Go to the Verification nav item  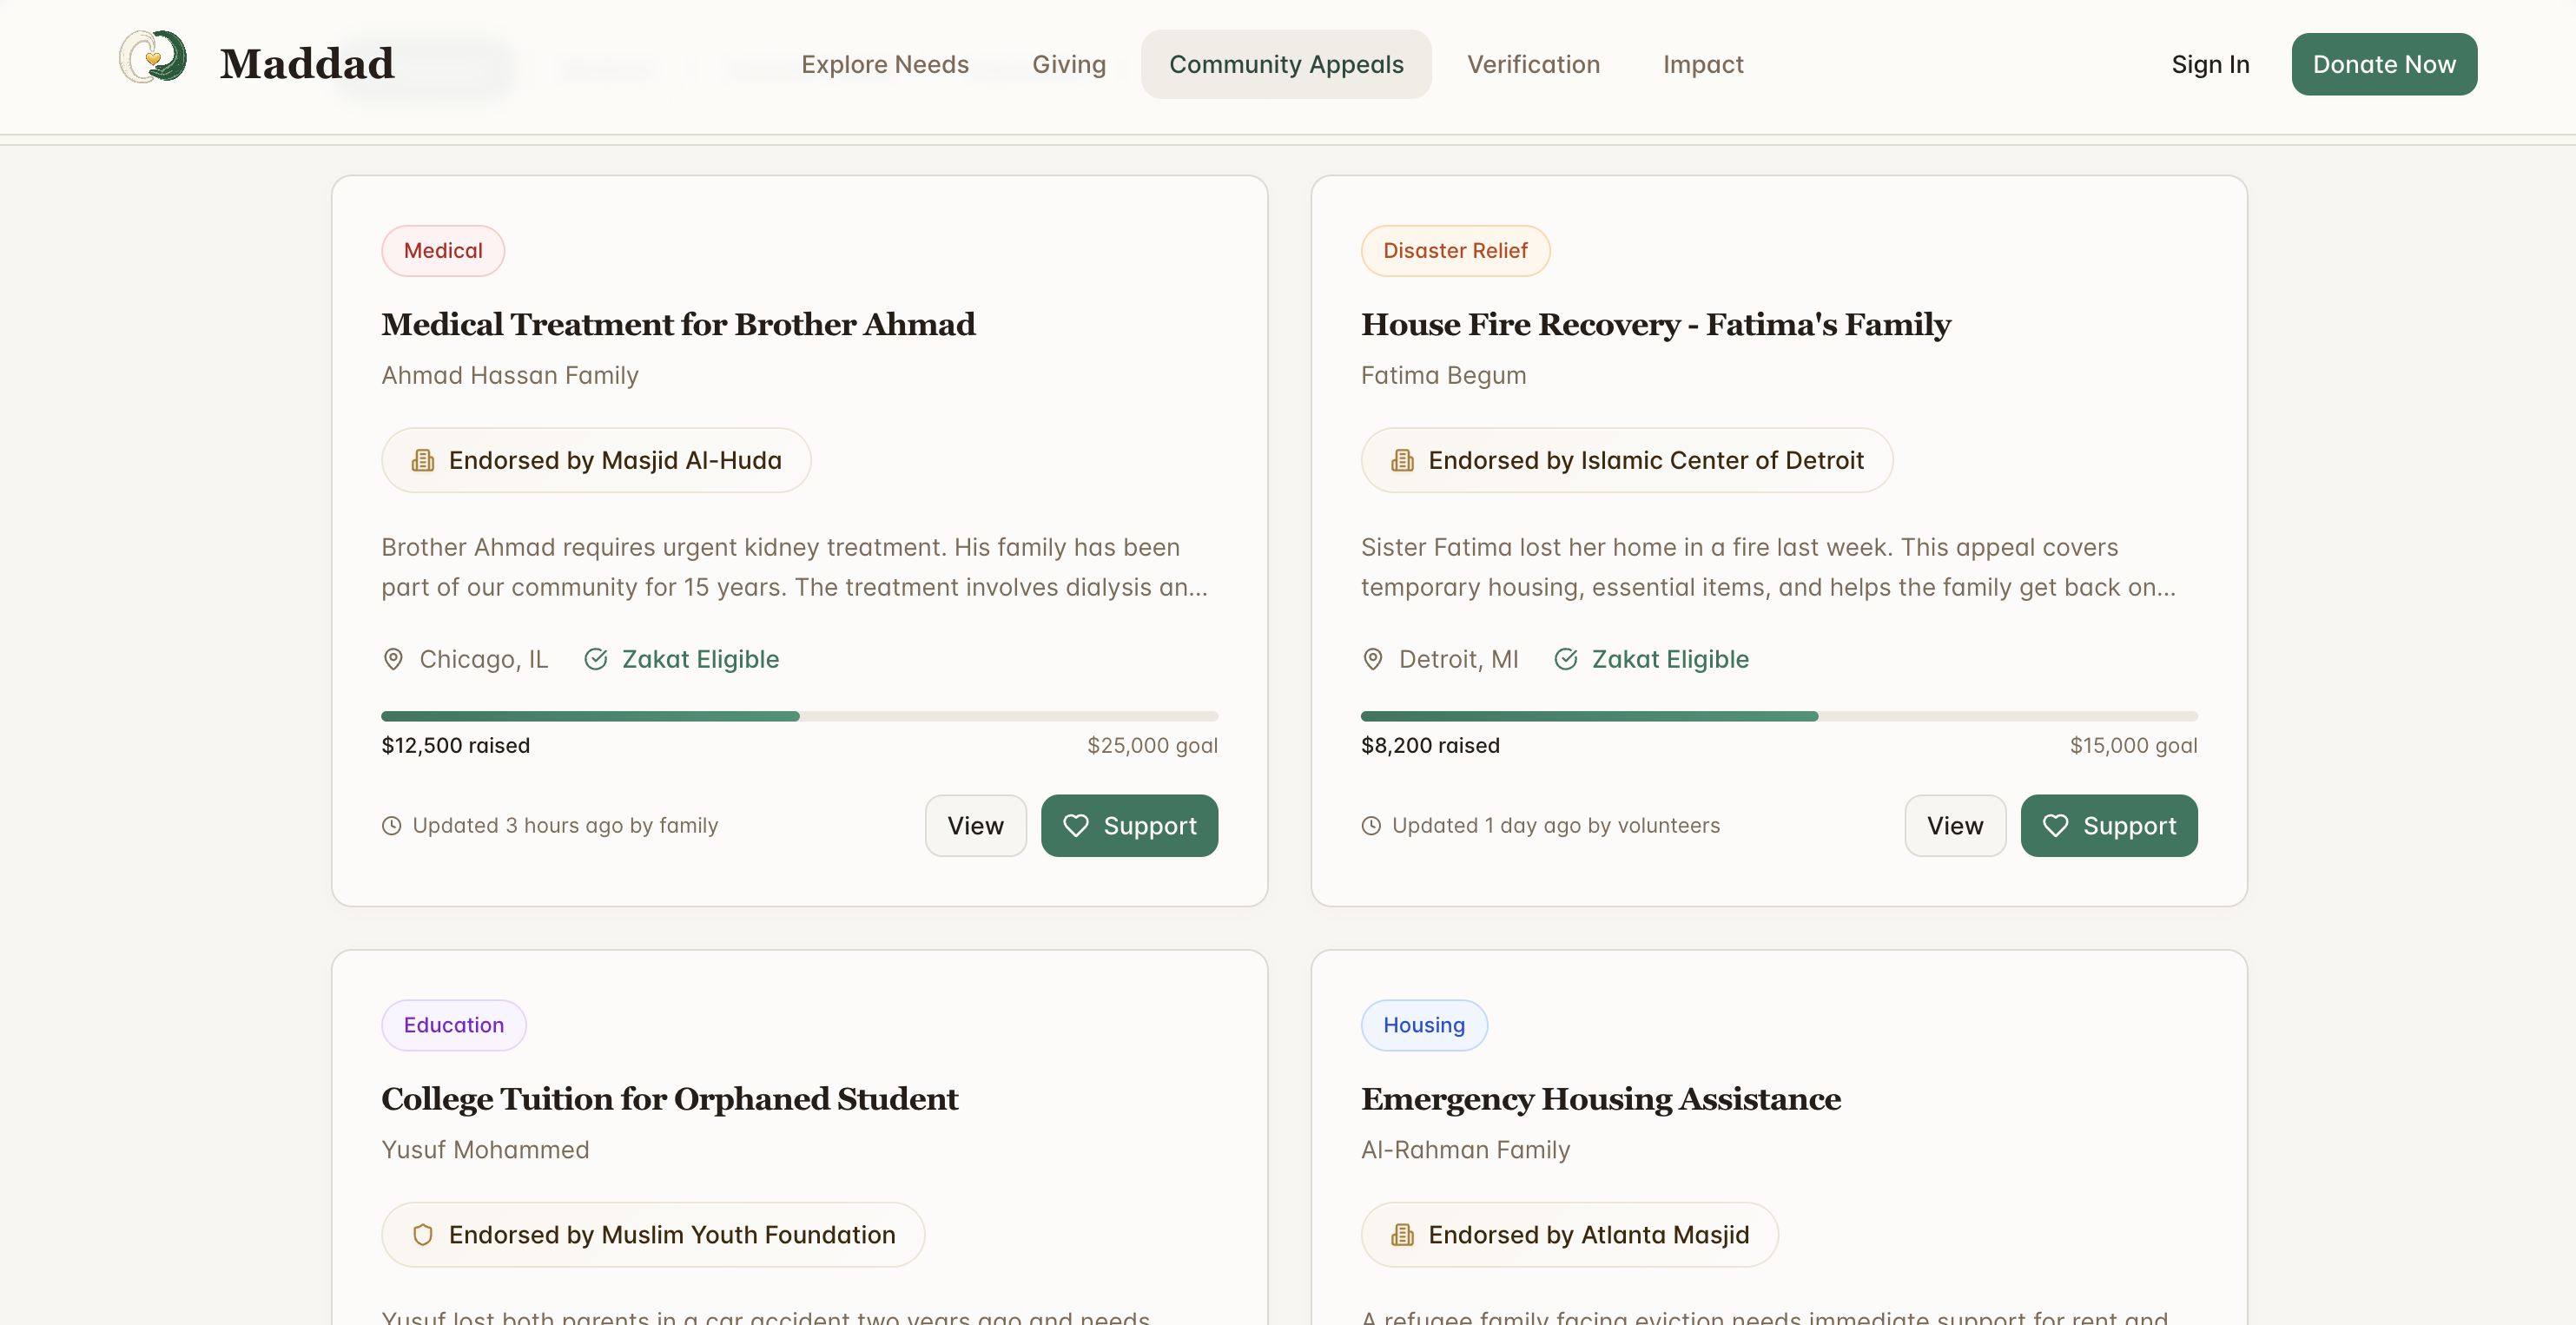pos(1533,64)
